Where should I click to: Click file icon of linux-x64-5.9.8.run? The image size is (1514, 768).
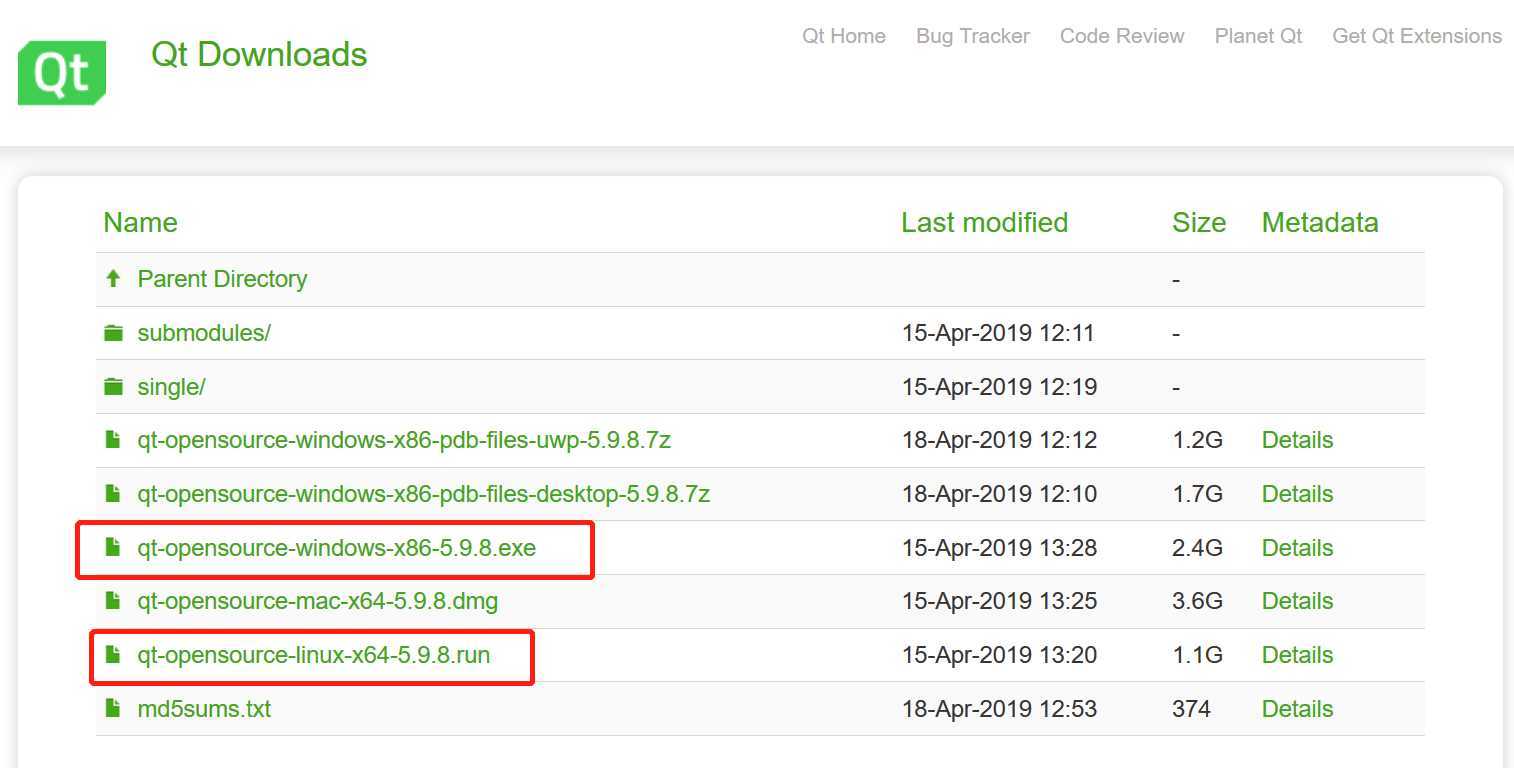click(113, 655)
